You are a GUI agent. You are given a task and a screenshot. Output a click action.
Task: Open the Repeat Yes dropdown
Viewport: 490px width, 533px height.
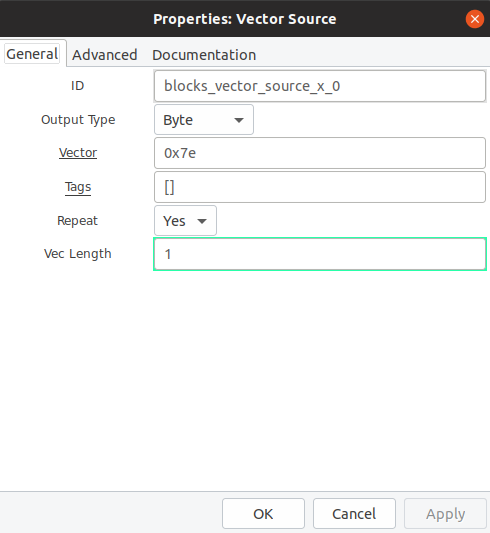pyautogui.click(x=185, y=221)
